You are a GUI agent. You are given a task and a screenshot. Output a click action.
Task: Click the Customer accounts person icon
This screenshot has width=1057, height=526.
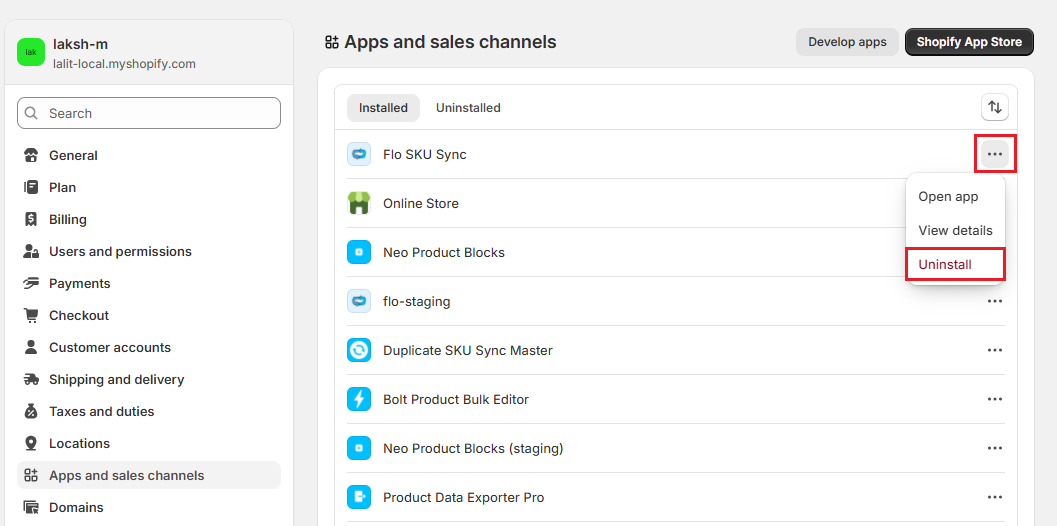point(30,348)
